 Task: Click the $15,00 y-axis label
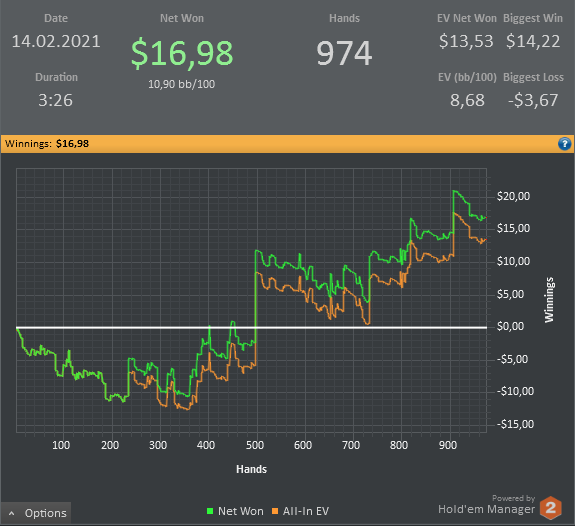[513, 228]
